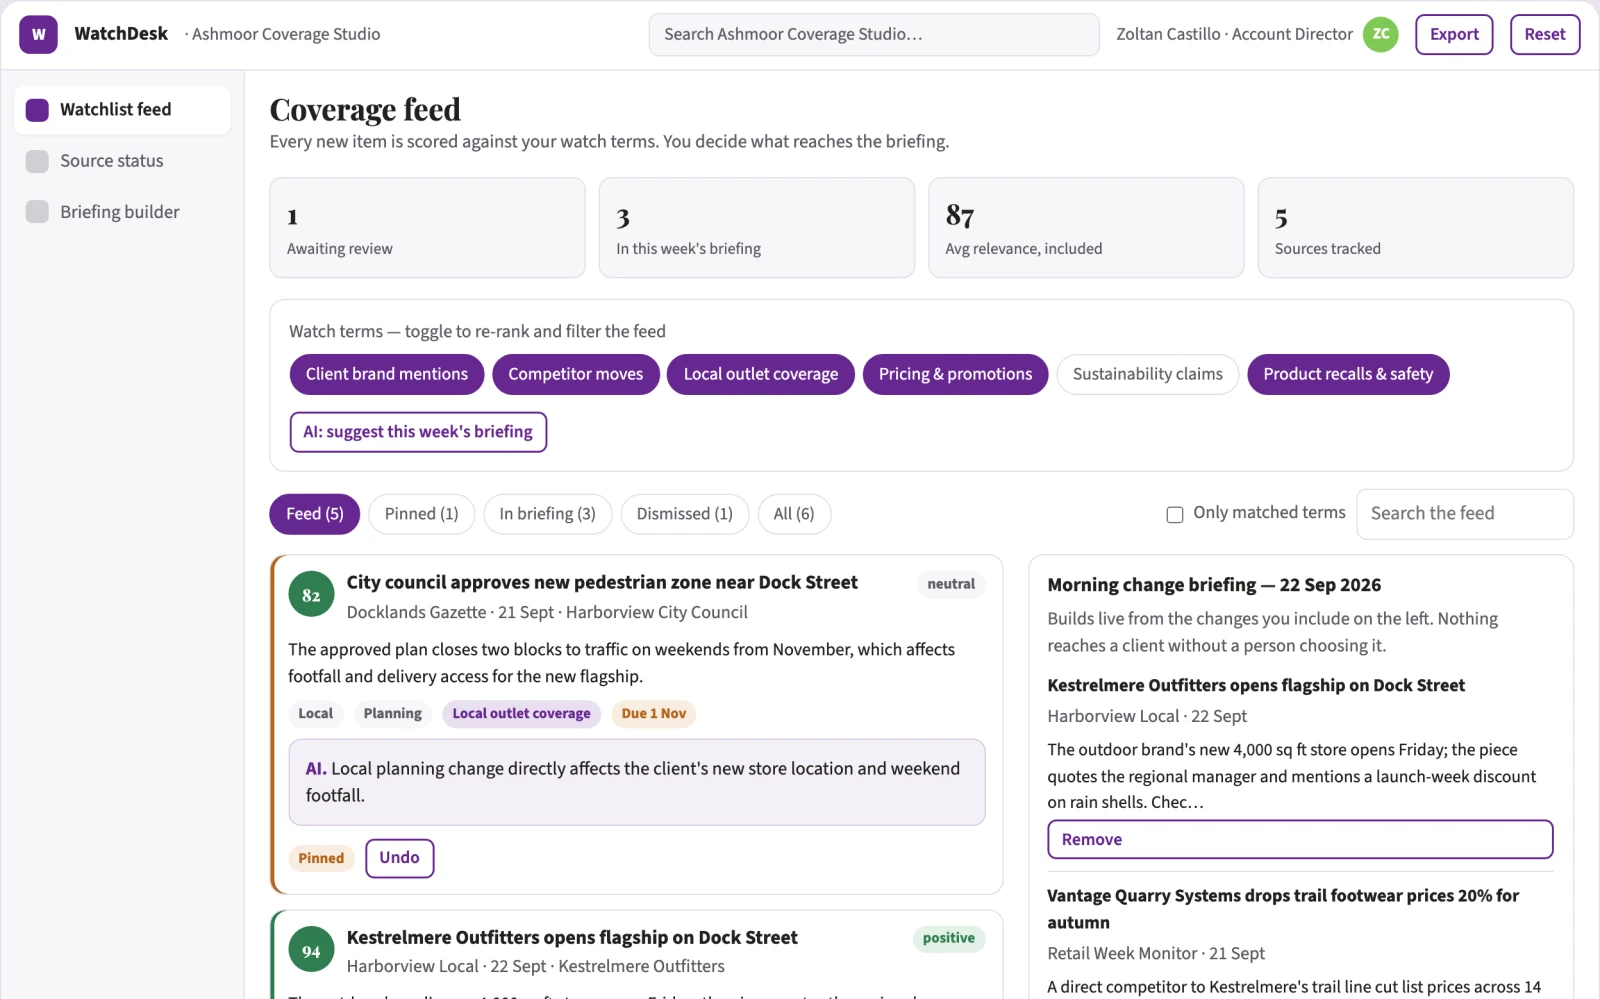Click the Reset button
The height and width of the screenshot is (999, 1600).
(x=1545, y=34)
